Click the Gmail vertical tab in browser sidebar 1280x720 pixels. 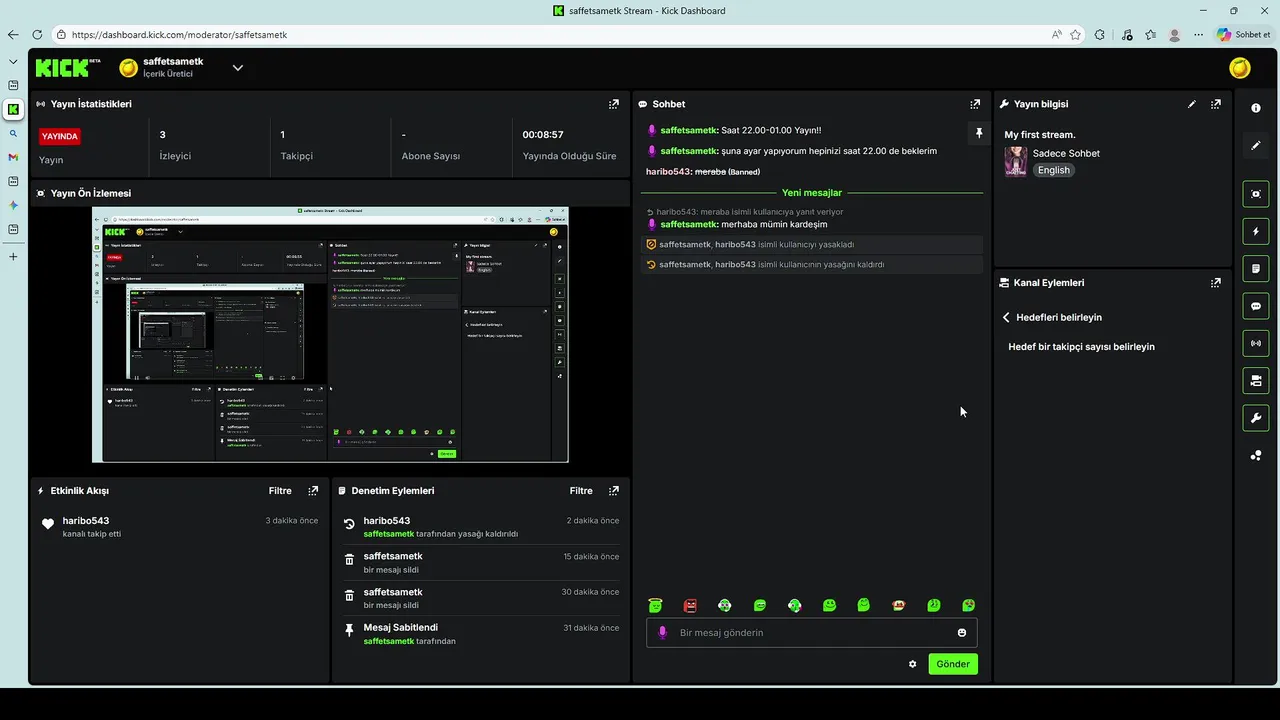click(x=13, y=157)
